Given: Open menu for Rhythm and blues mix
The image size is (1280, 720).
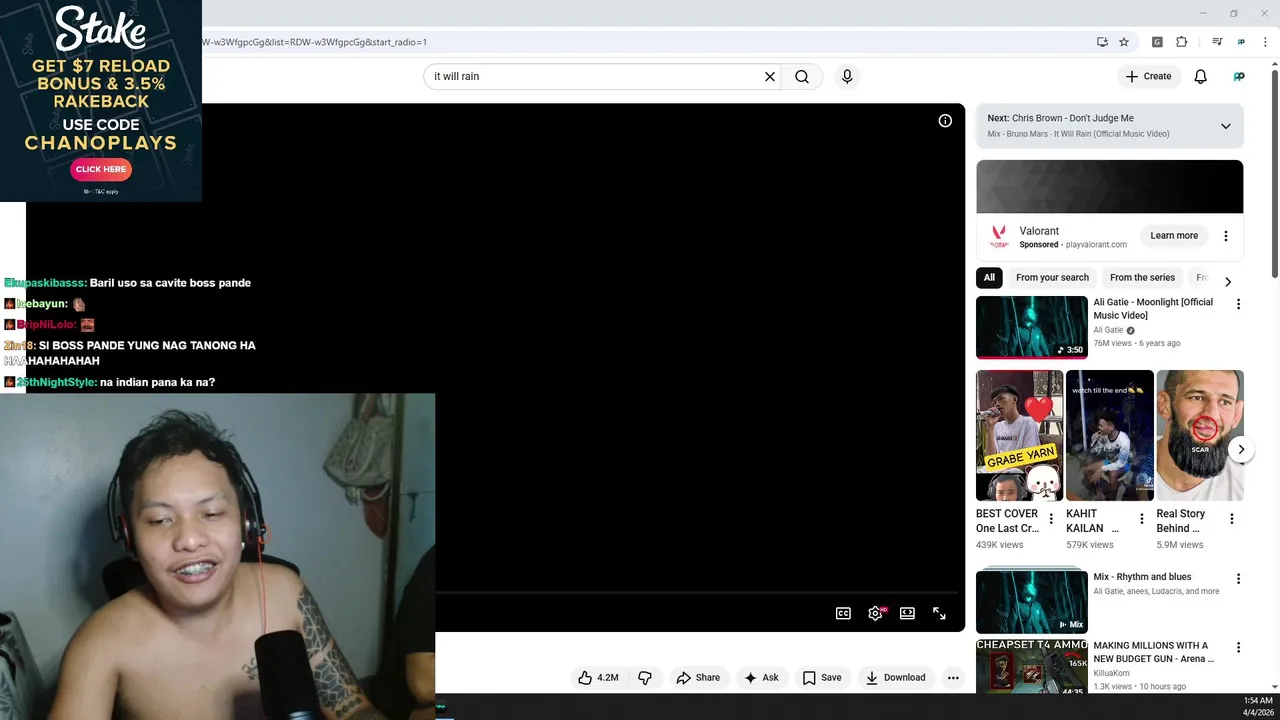Looking at the screenshot, I should coord(1238,579).
